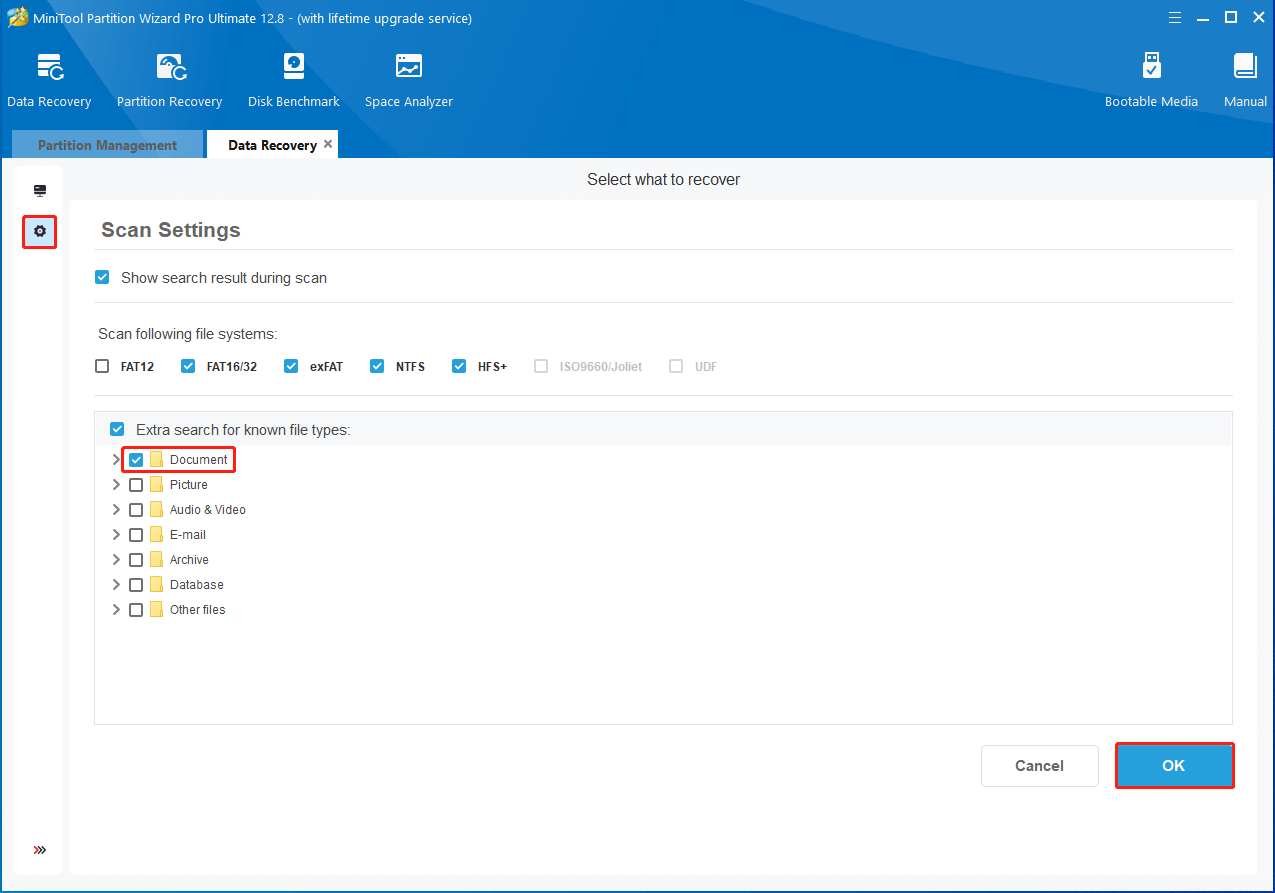Uncheck the Document file type checkbox
This screenshot has height=893, width=1275.
[136, 460]
